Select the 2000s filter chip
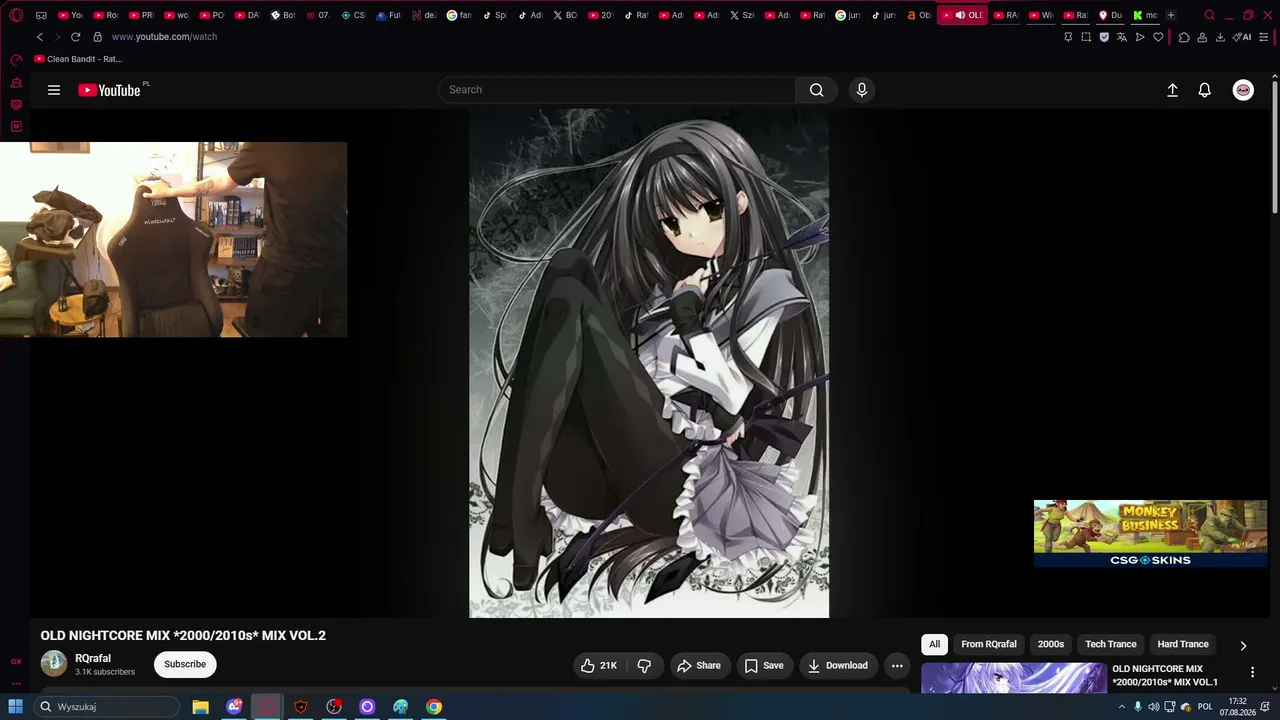Screen dimensions: 1280x720 click(1051, 644)
